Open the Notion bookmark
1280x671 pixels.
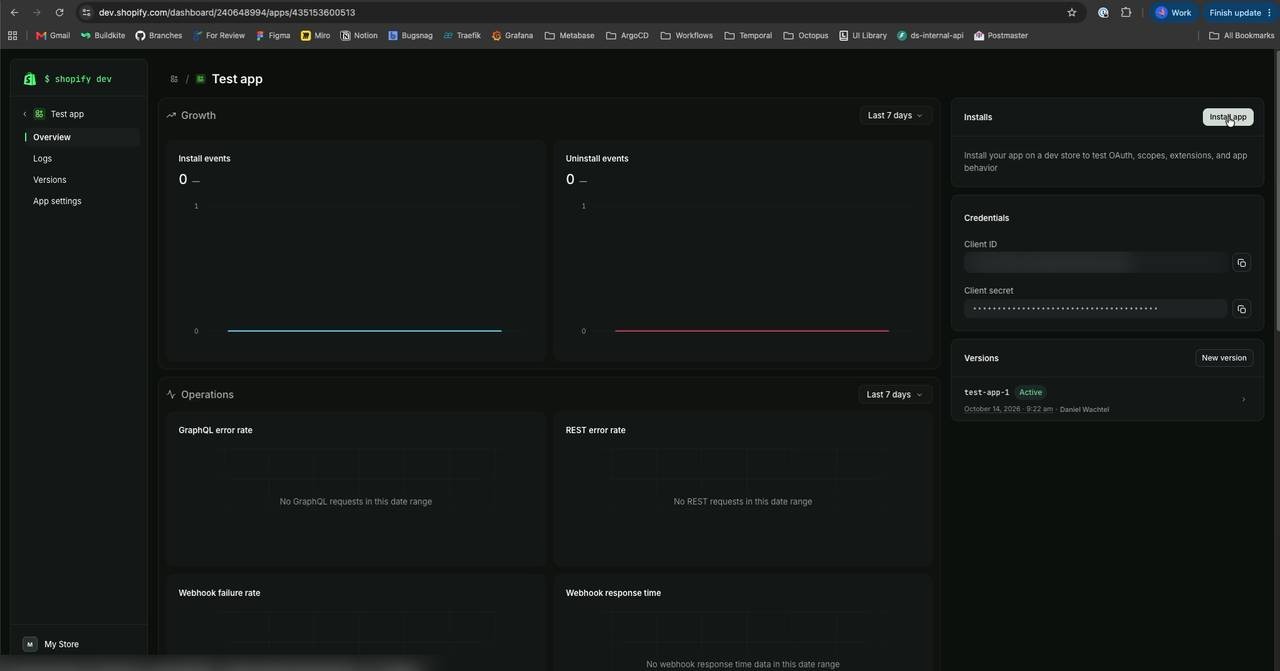[359, 36]
